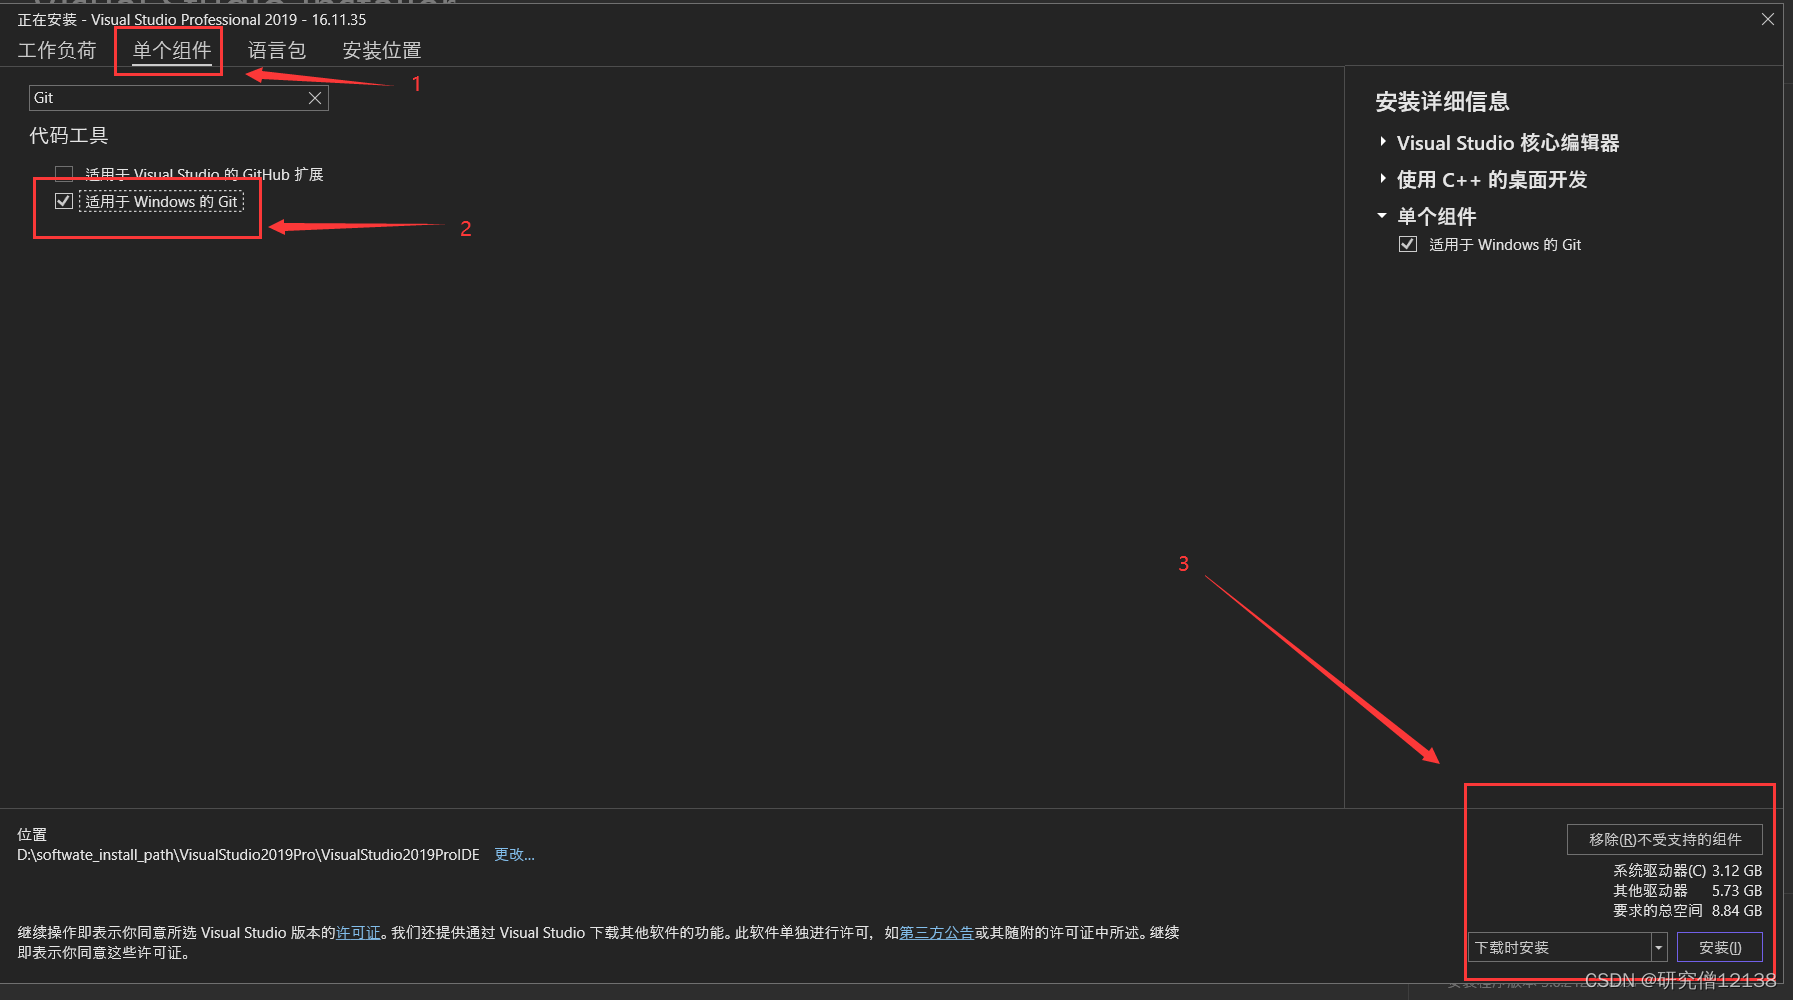
Task: Uncheck Git for Windows in 安装详细信息 panel
Action: point(1408,244)
